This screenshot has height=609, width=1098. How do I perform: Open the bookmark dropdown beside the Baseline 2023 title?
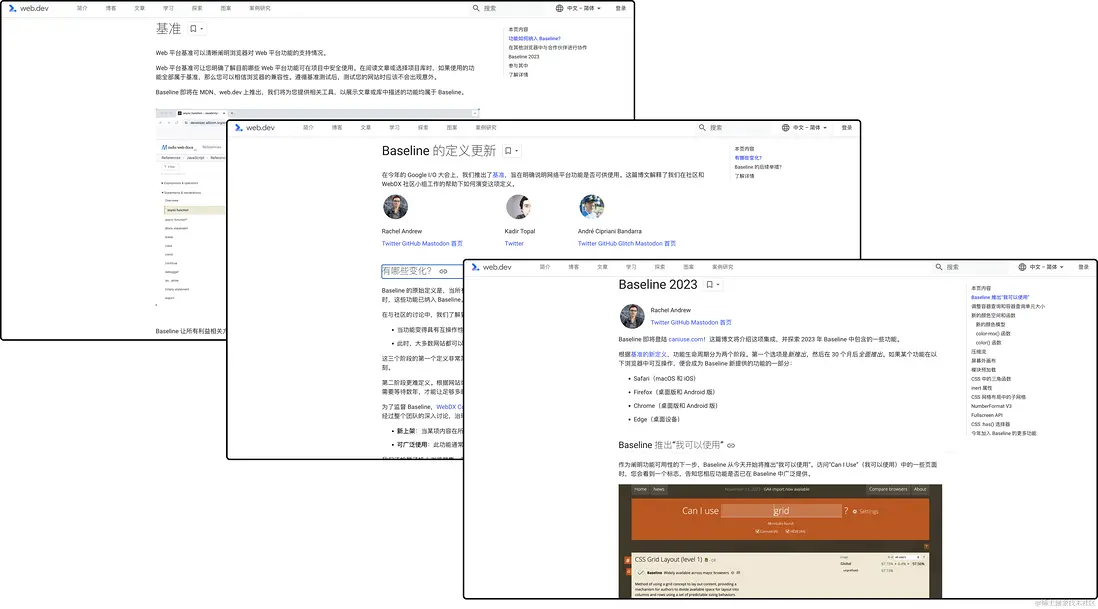[x=713, y=285]
